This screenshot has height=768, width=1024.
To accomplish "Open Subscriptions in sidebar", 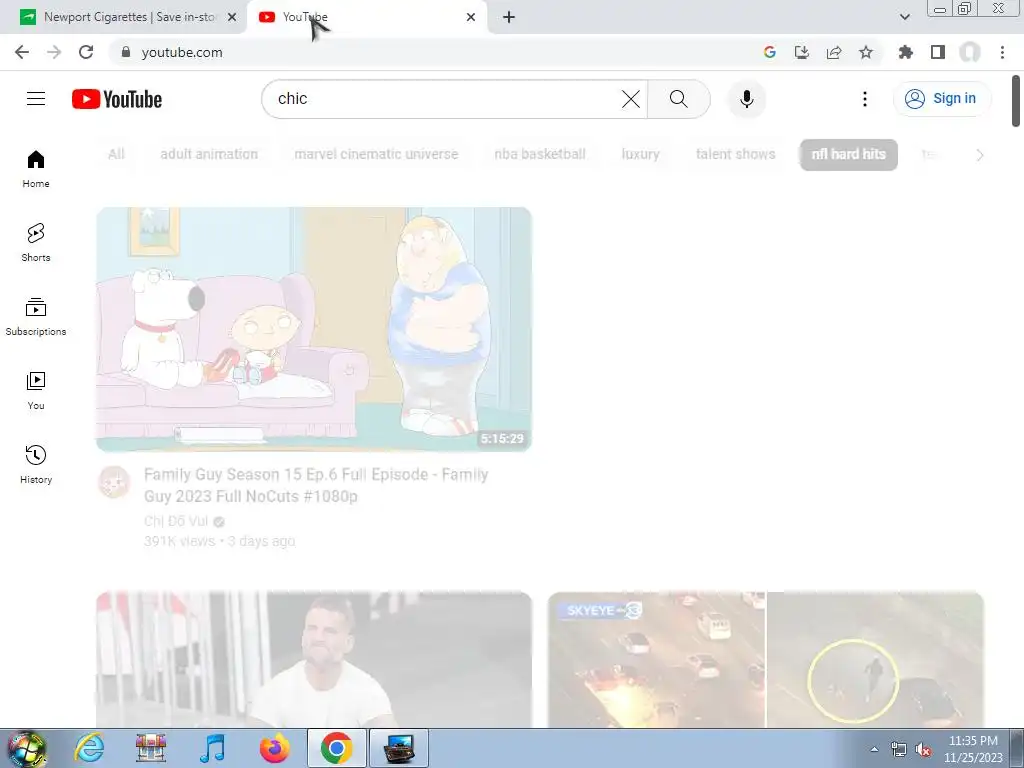I will (x=36, y=317).
